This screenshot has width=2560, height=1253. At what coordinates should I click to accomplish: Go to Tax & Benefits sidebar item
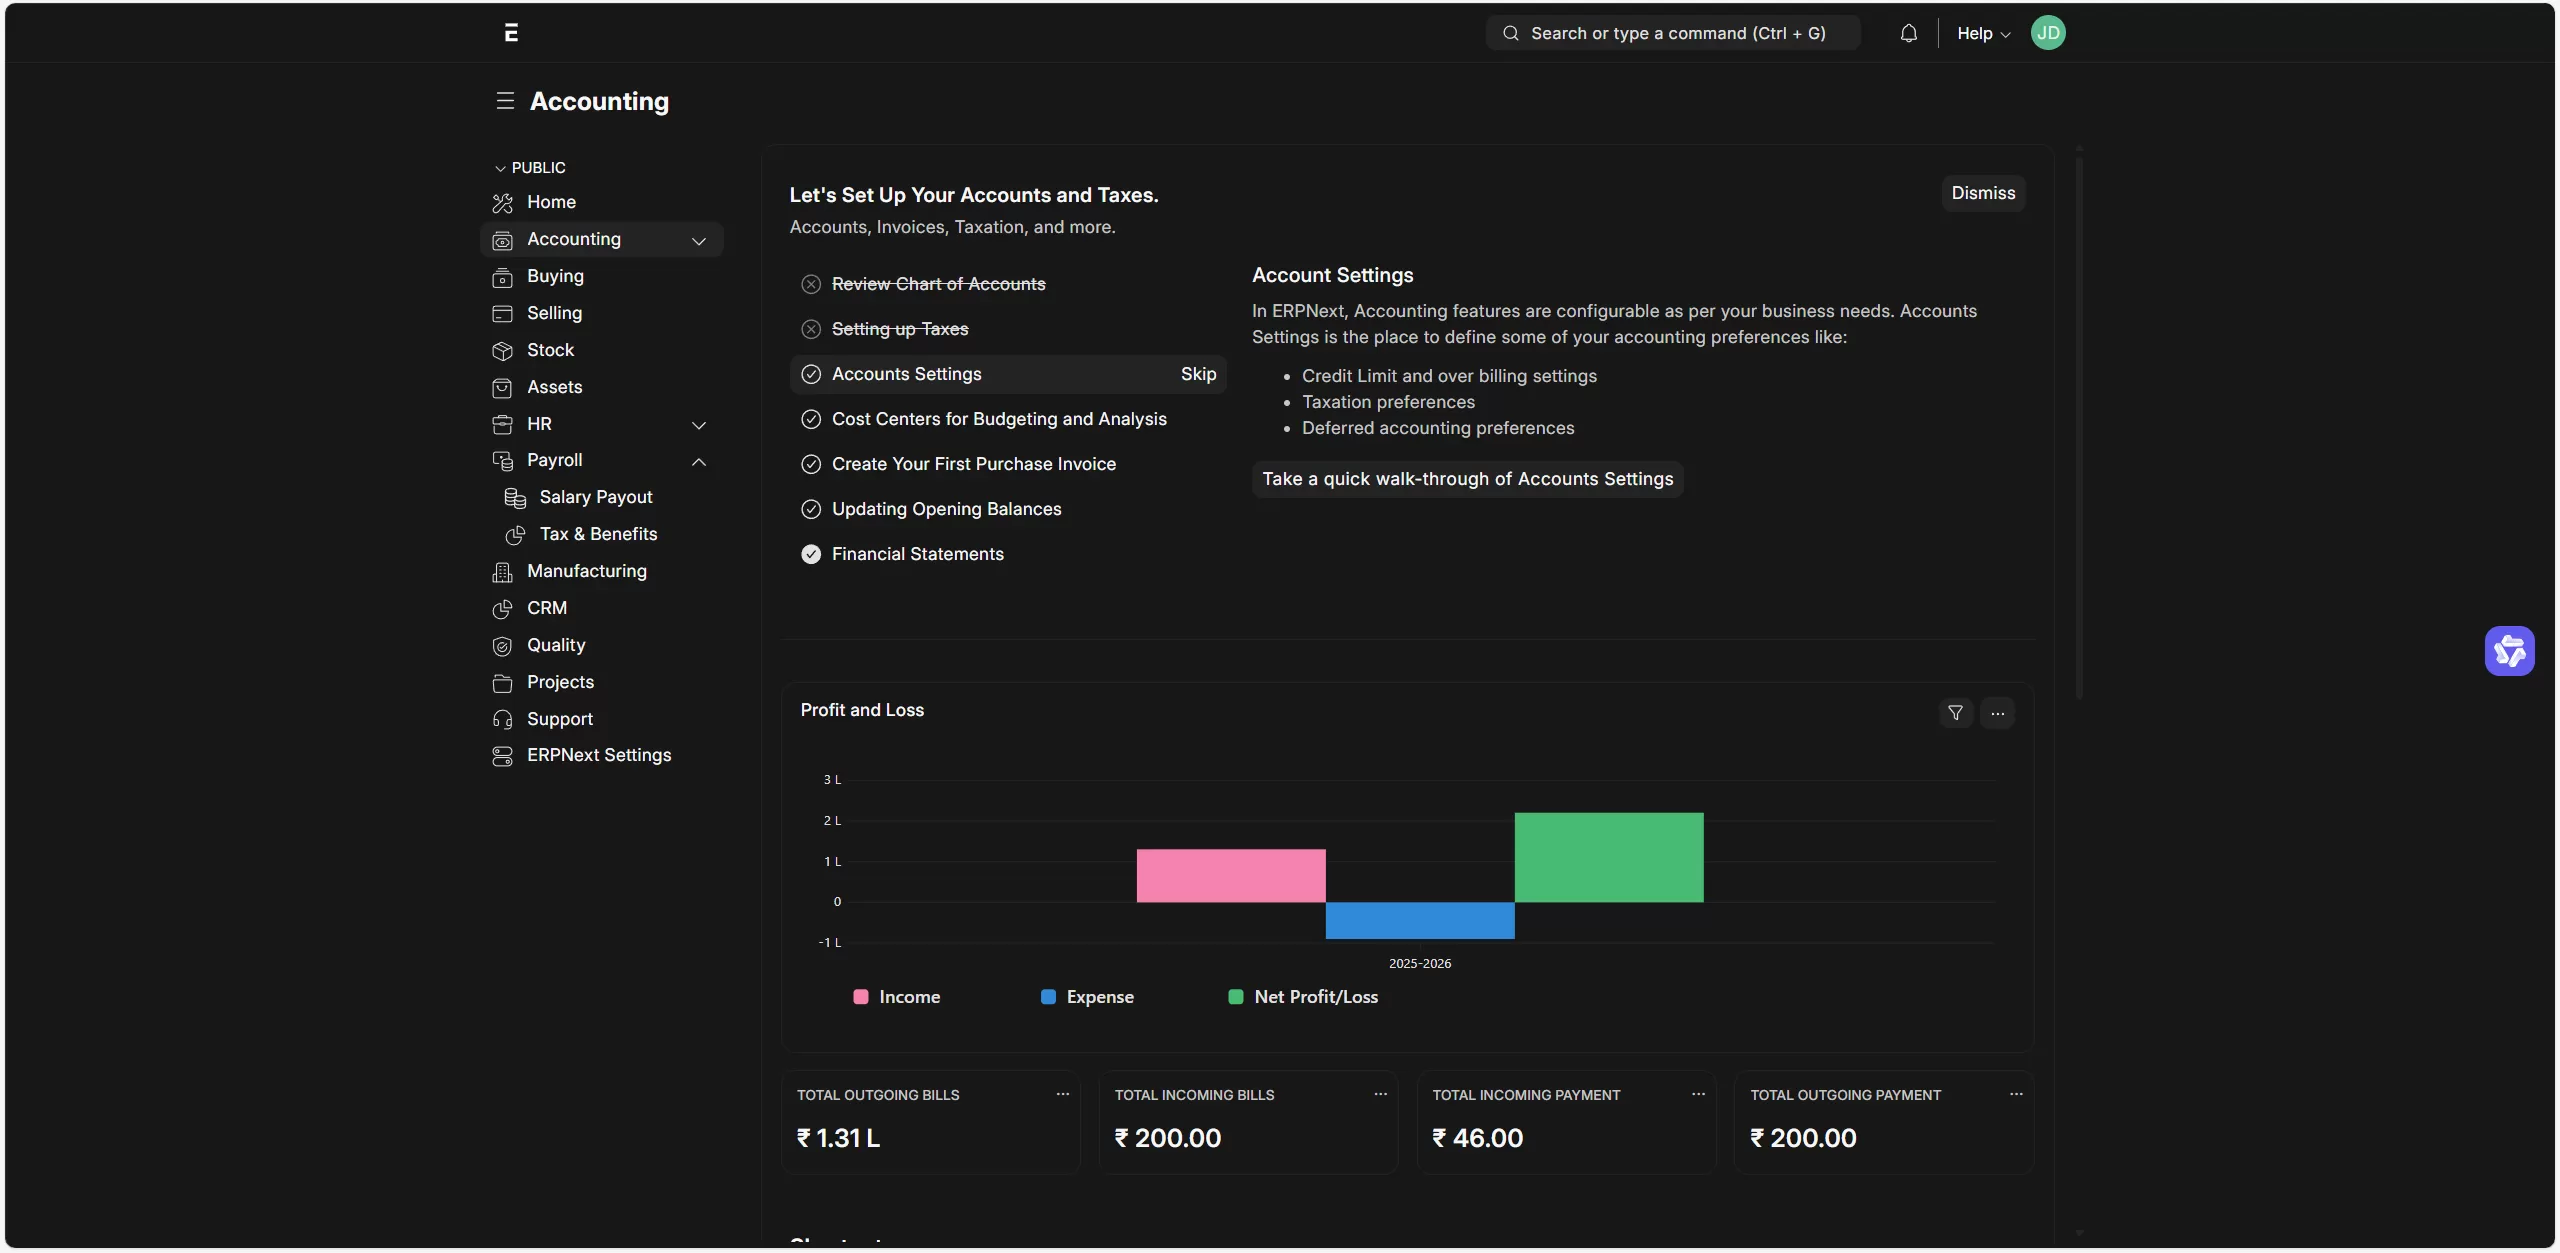tap(598, 534)
